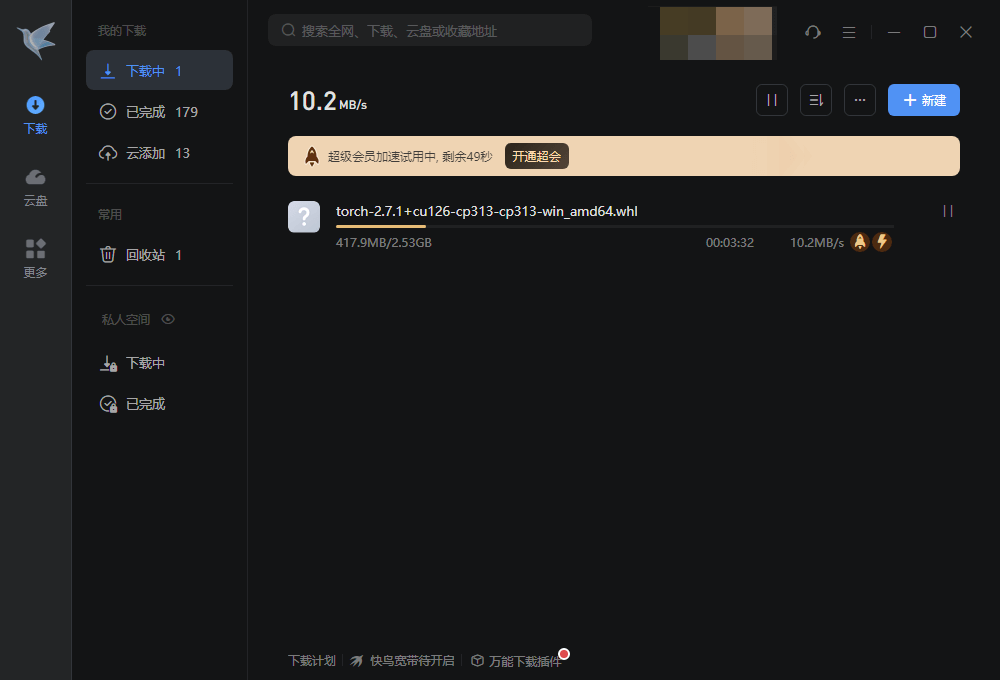Click the lightning bolt speed-up icon
The height and width of the screenshot is (680, 1000).
click(882, 242)
